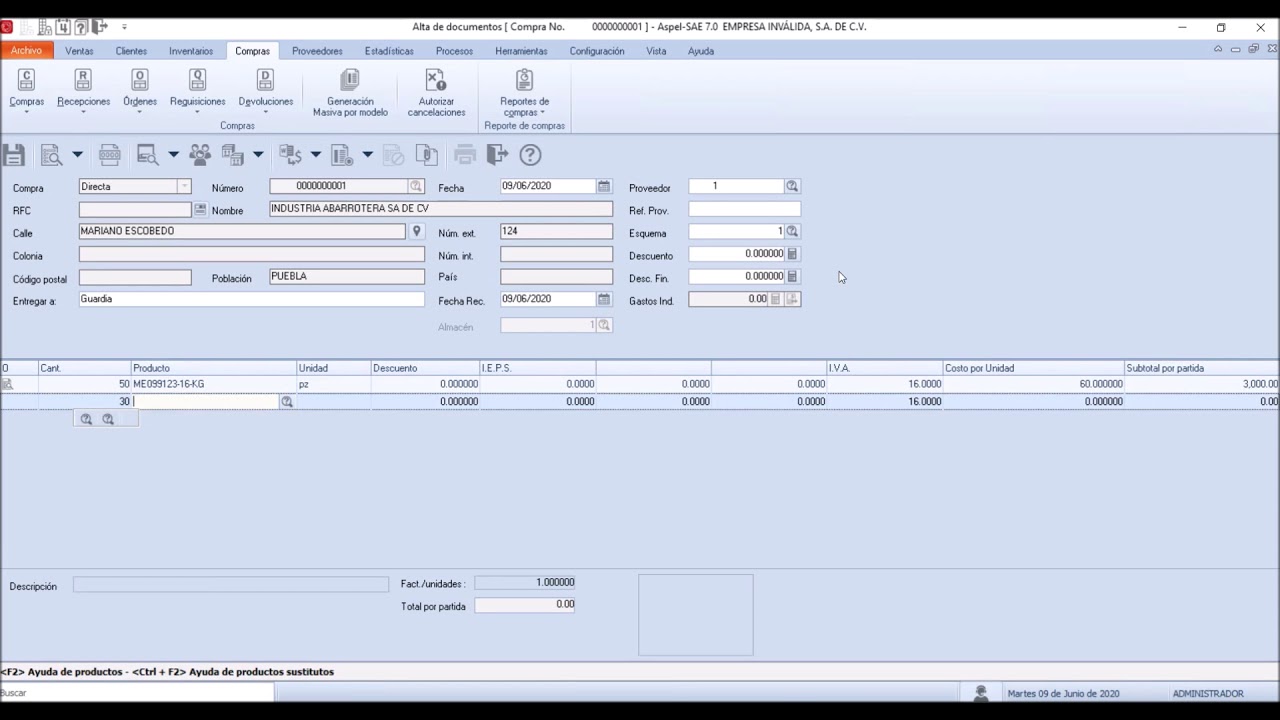Click the search magnifier next to Proveedor

(792, 187)
